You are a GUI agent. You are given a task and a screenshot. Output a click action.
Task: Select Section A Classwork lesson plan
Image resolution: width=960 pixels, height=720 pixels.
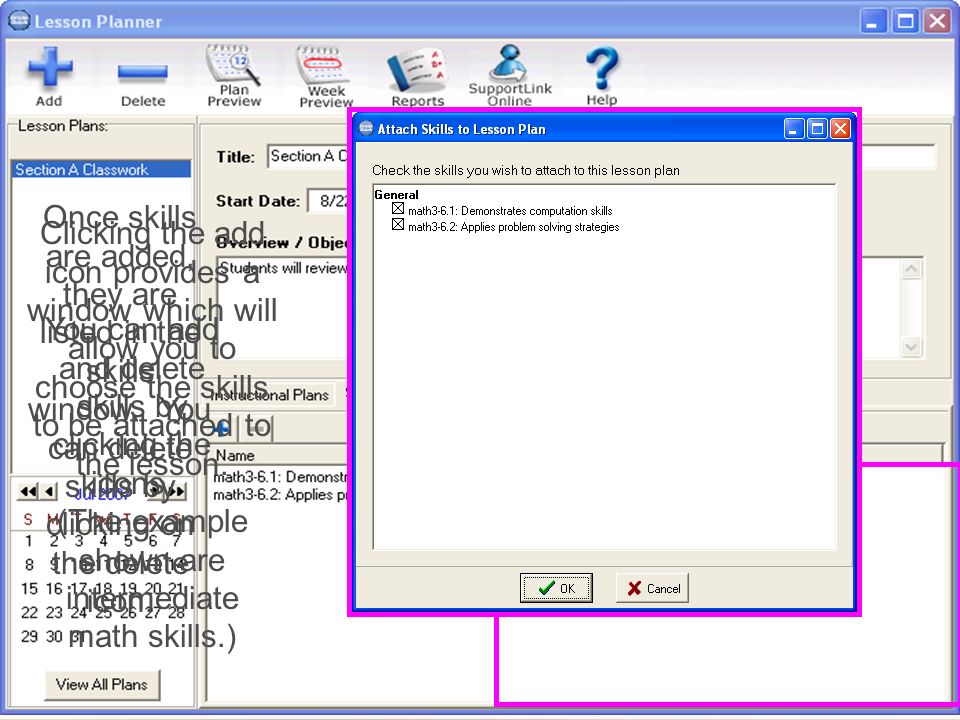[101, 170]
